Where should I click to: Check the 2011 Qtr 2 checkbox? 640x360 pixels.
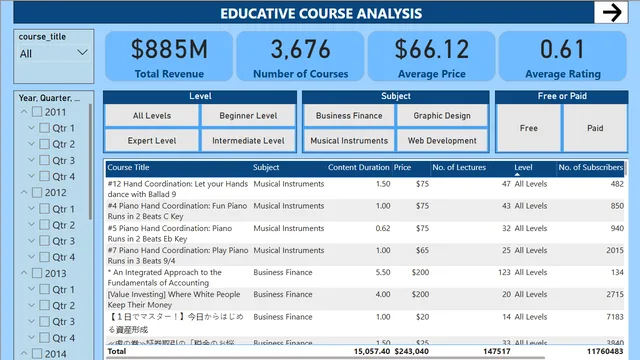[x=44, y=144]
